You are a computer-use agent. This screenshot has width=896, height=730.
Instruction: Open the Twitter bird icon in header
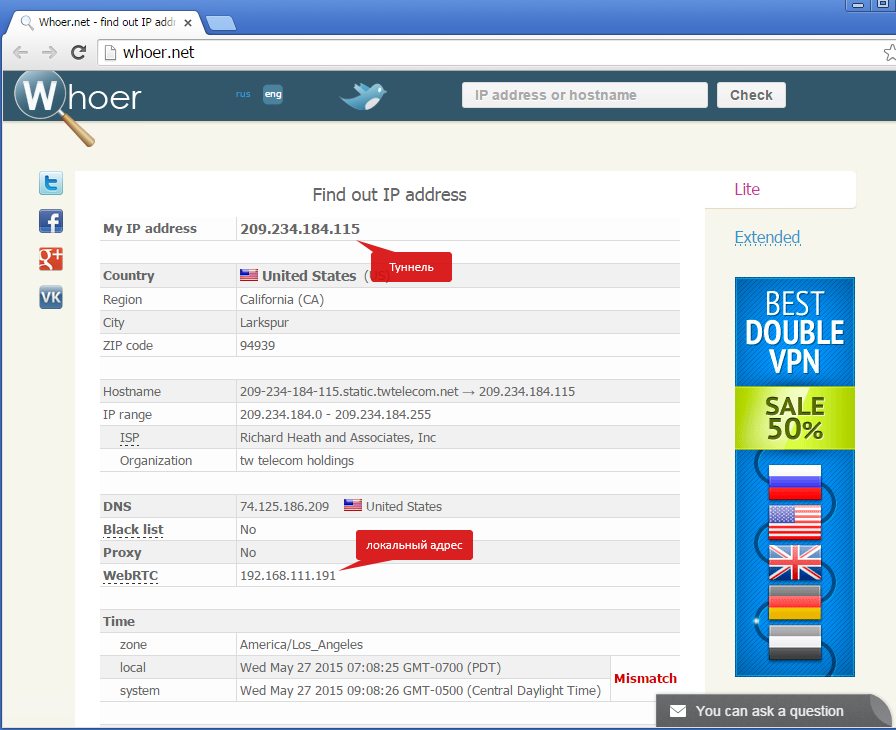tap(363, 96)
